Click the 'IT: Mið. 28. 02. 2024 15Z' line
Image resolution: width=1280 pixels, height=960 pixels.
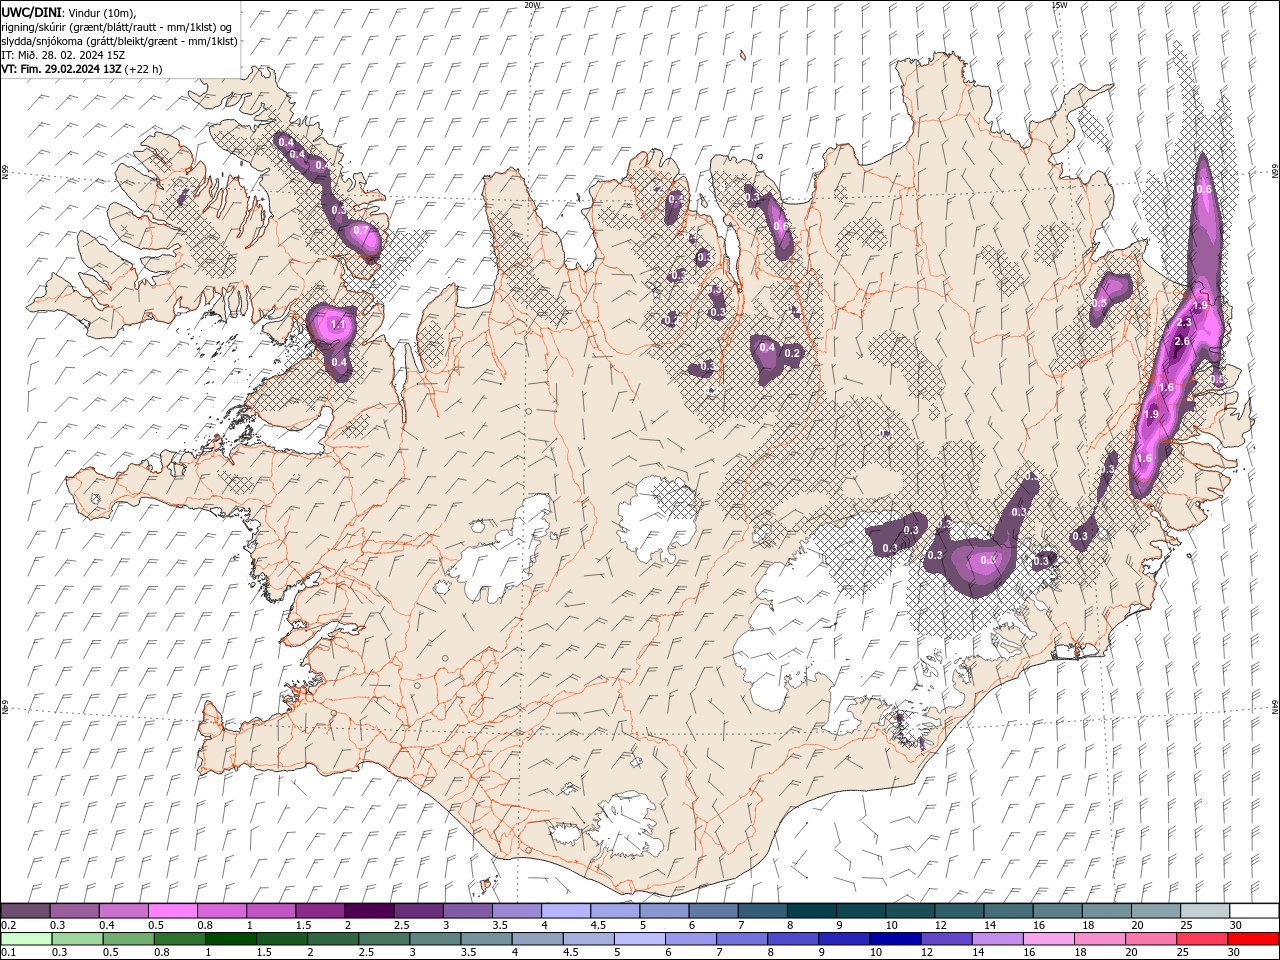(63, 55)
